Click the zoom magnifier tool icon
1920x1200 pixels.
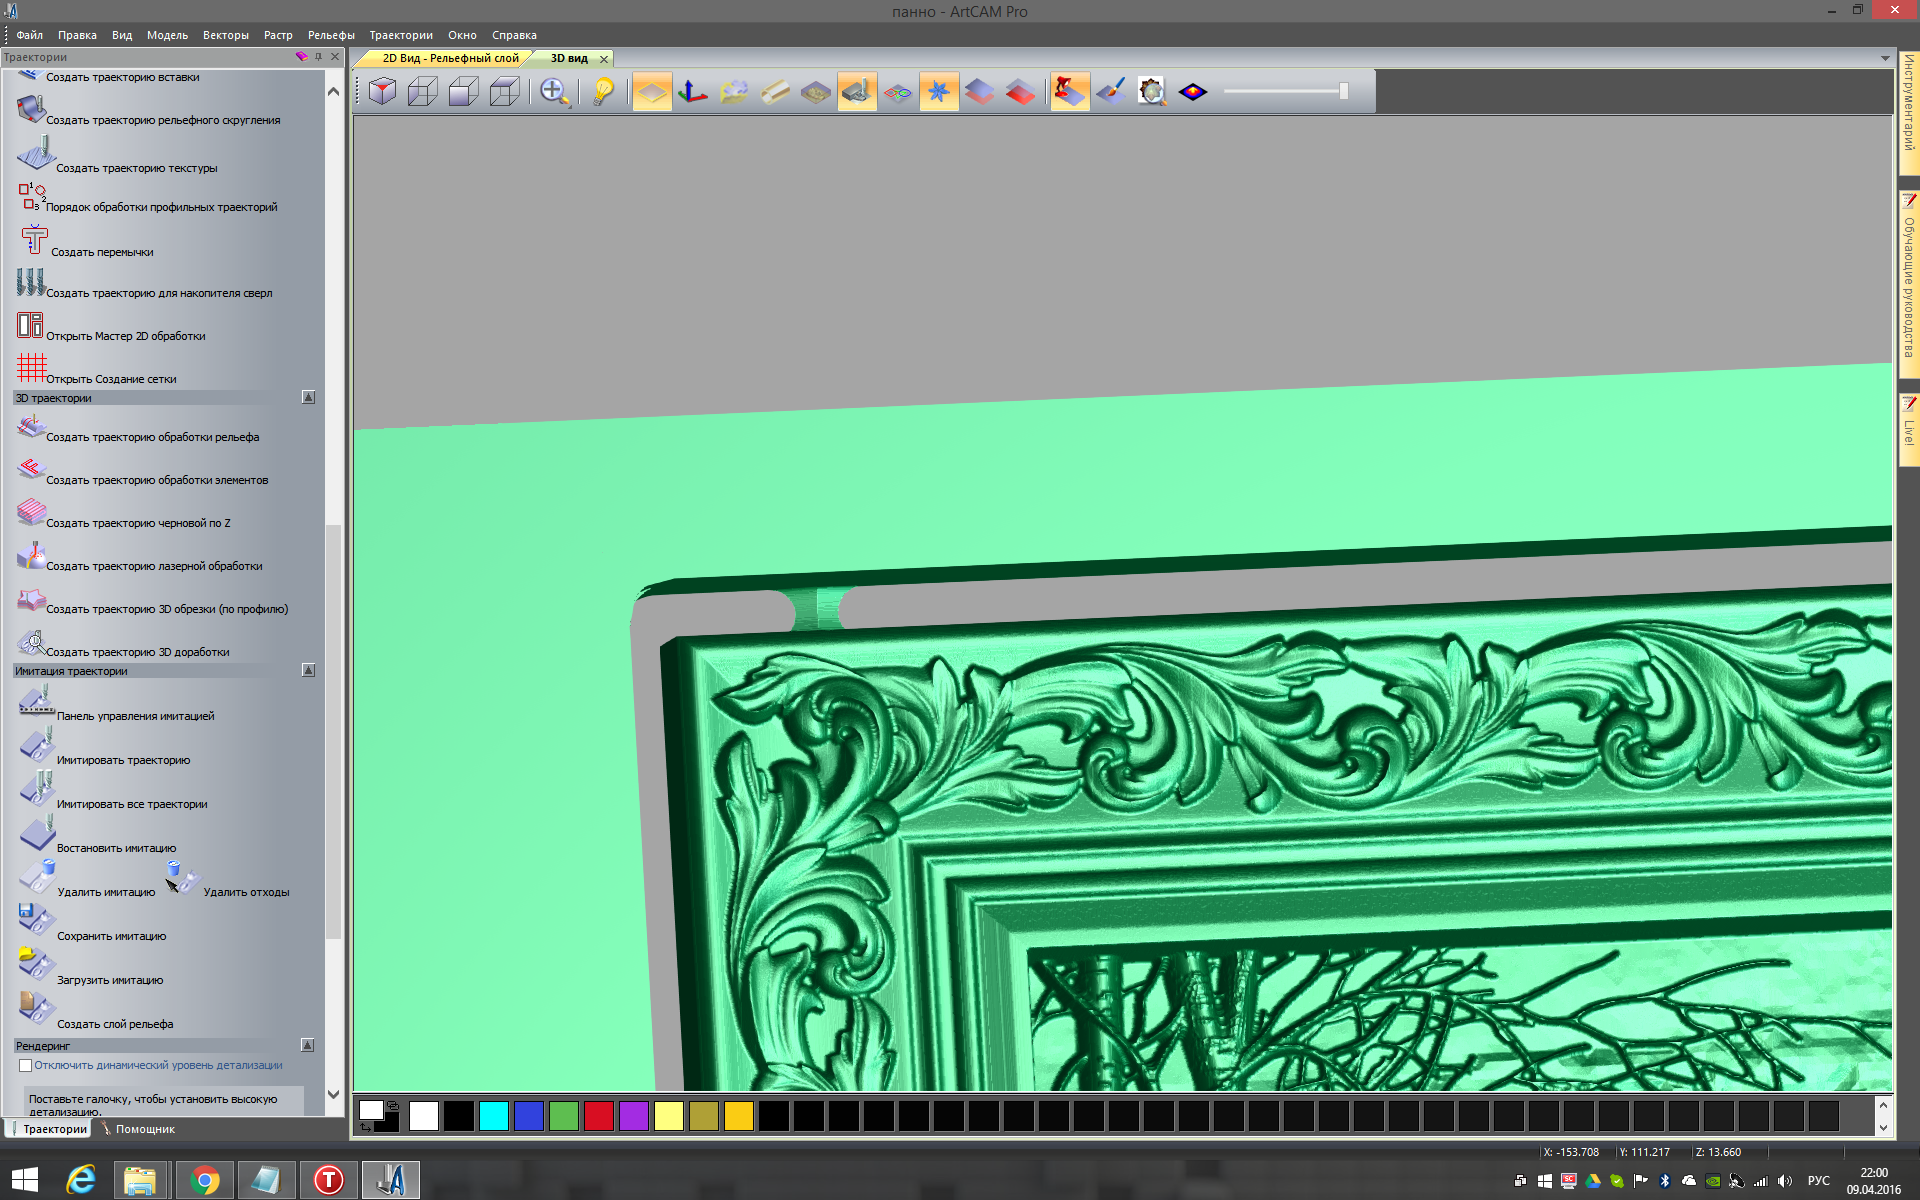554,92
